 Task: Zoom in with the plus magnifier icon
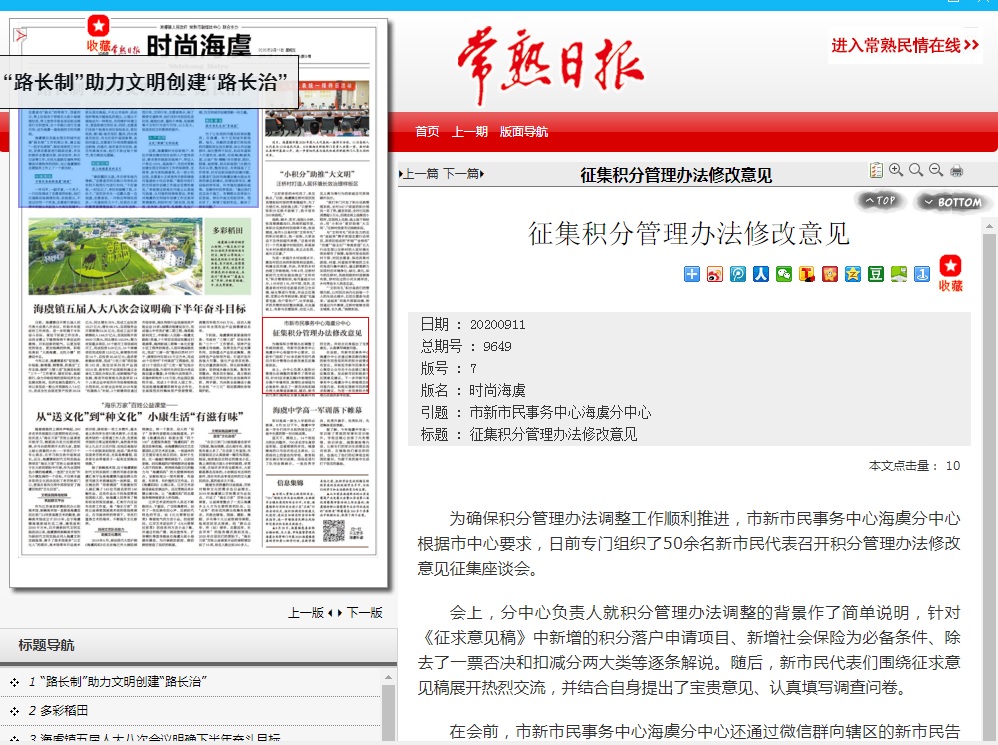tap(896, 170)
